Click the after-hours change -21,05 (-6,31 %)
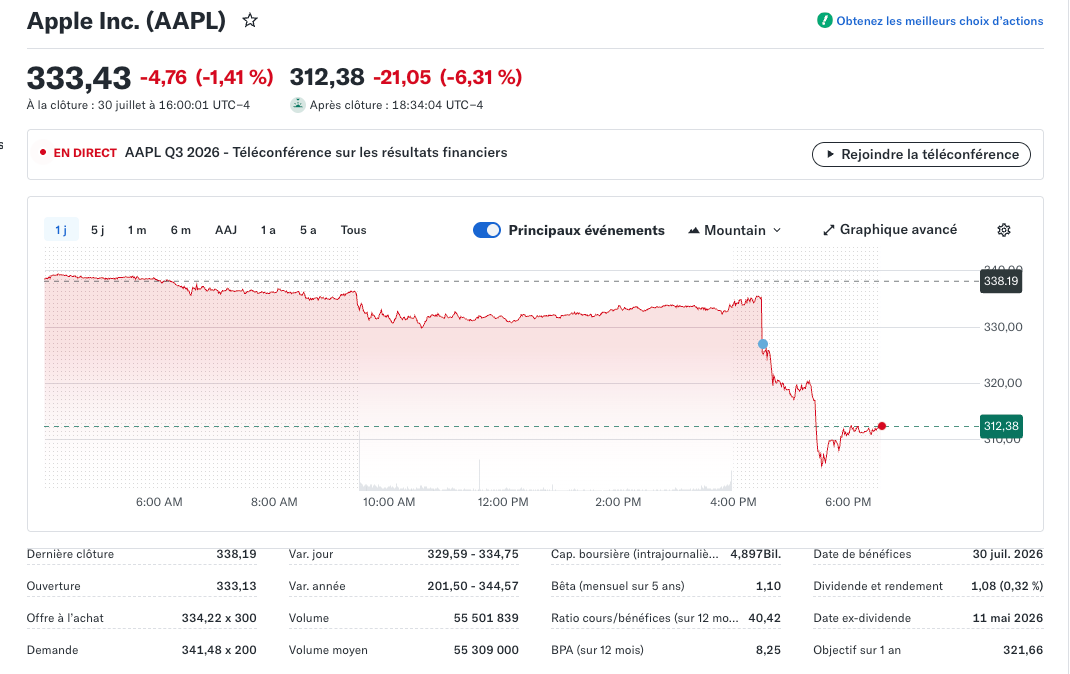 [x=448, y=77]
